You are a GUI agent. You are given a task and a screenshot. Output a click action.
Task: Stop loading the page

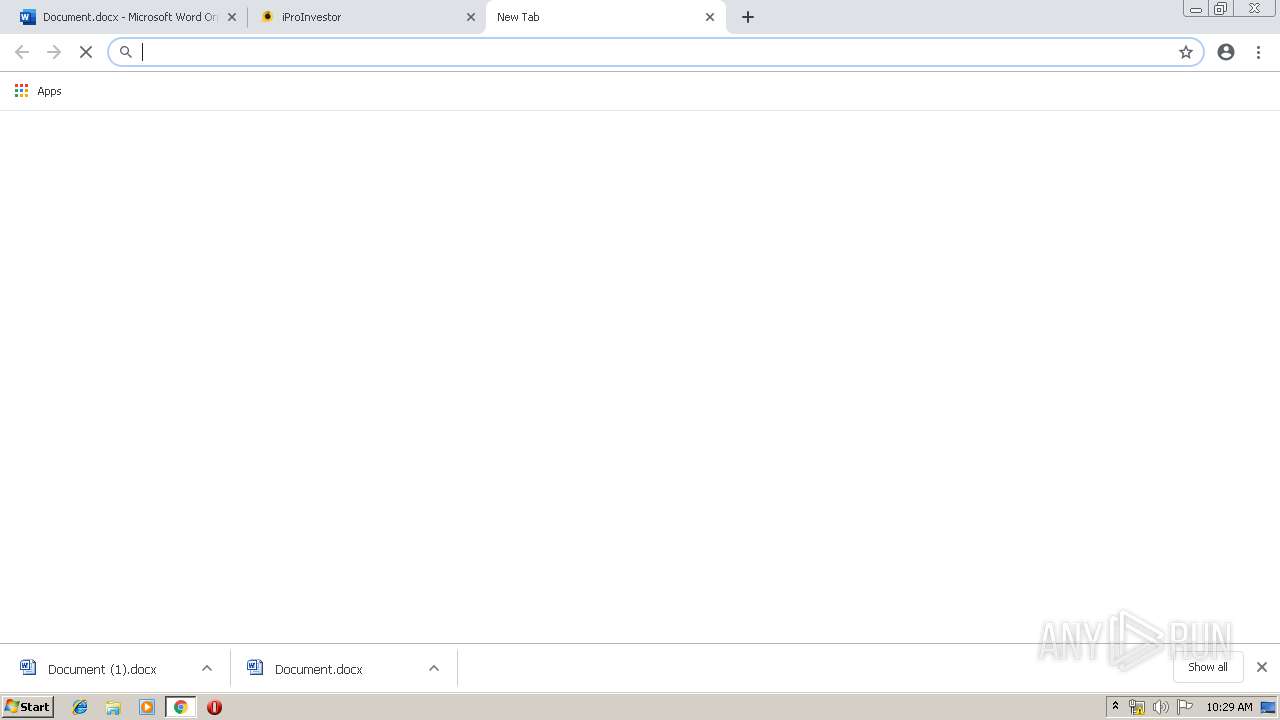(x=86, y=52)
